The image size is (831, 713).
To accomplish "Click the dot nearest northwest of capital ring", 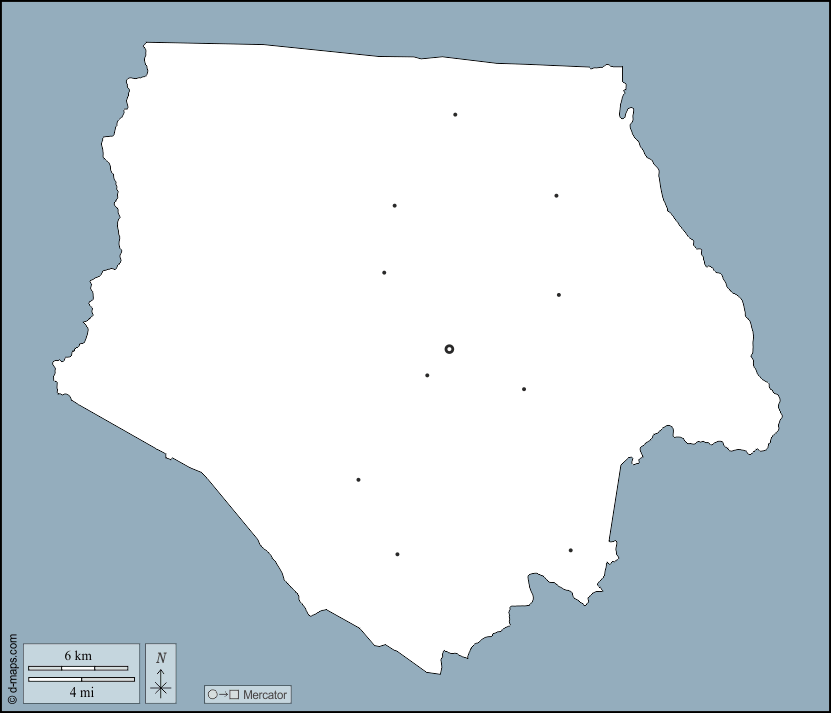I will (x=384, y=272).
